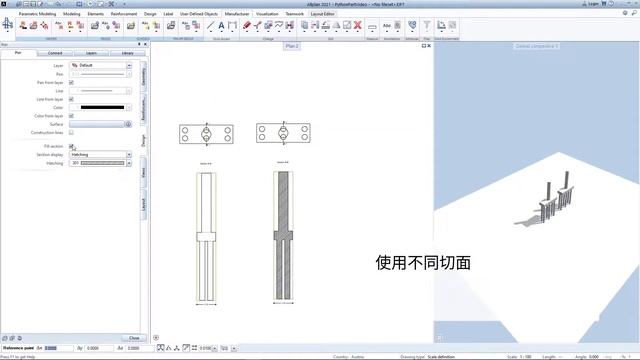Click the maximize icon of Plan viewport
Screen dimensions: 640x360
[x=424, y=46]
